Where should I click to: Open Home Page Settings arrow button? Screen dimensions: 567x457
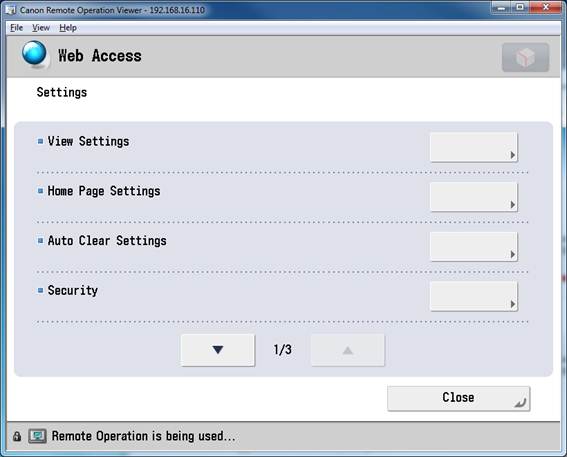click(x=473, y=197)
